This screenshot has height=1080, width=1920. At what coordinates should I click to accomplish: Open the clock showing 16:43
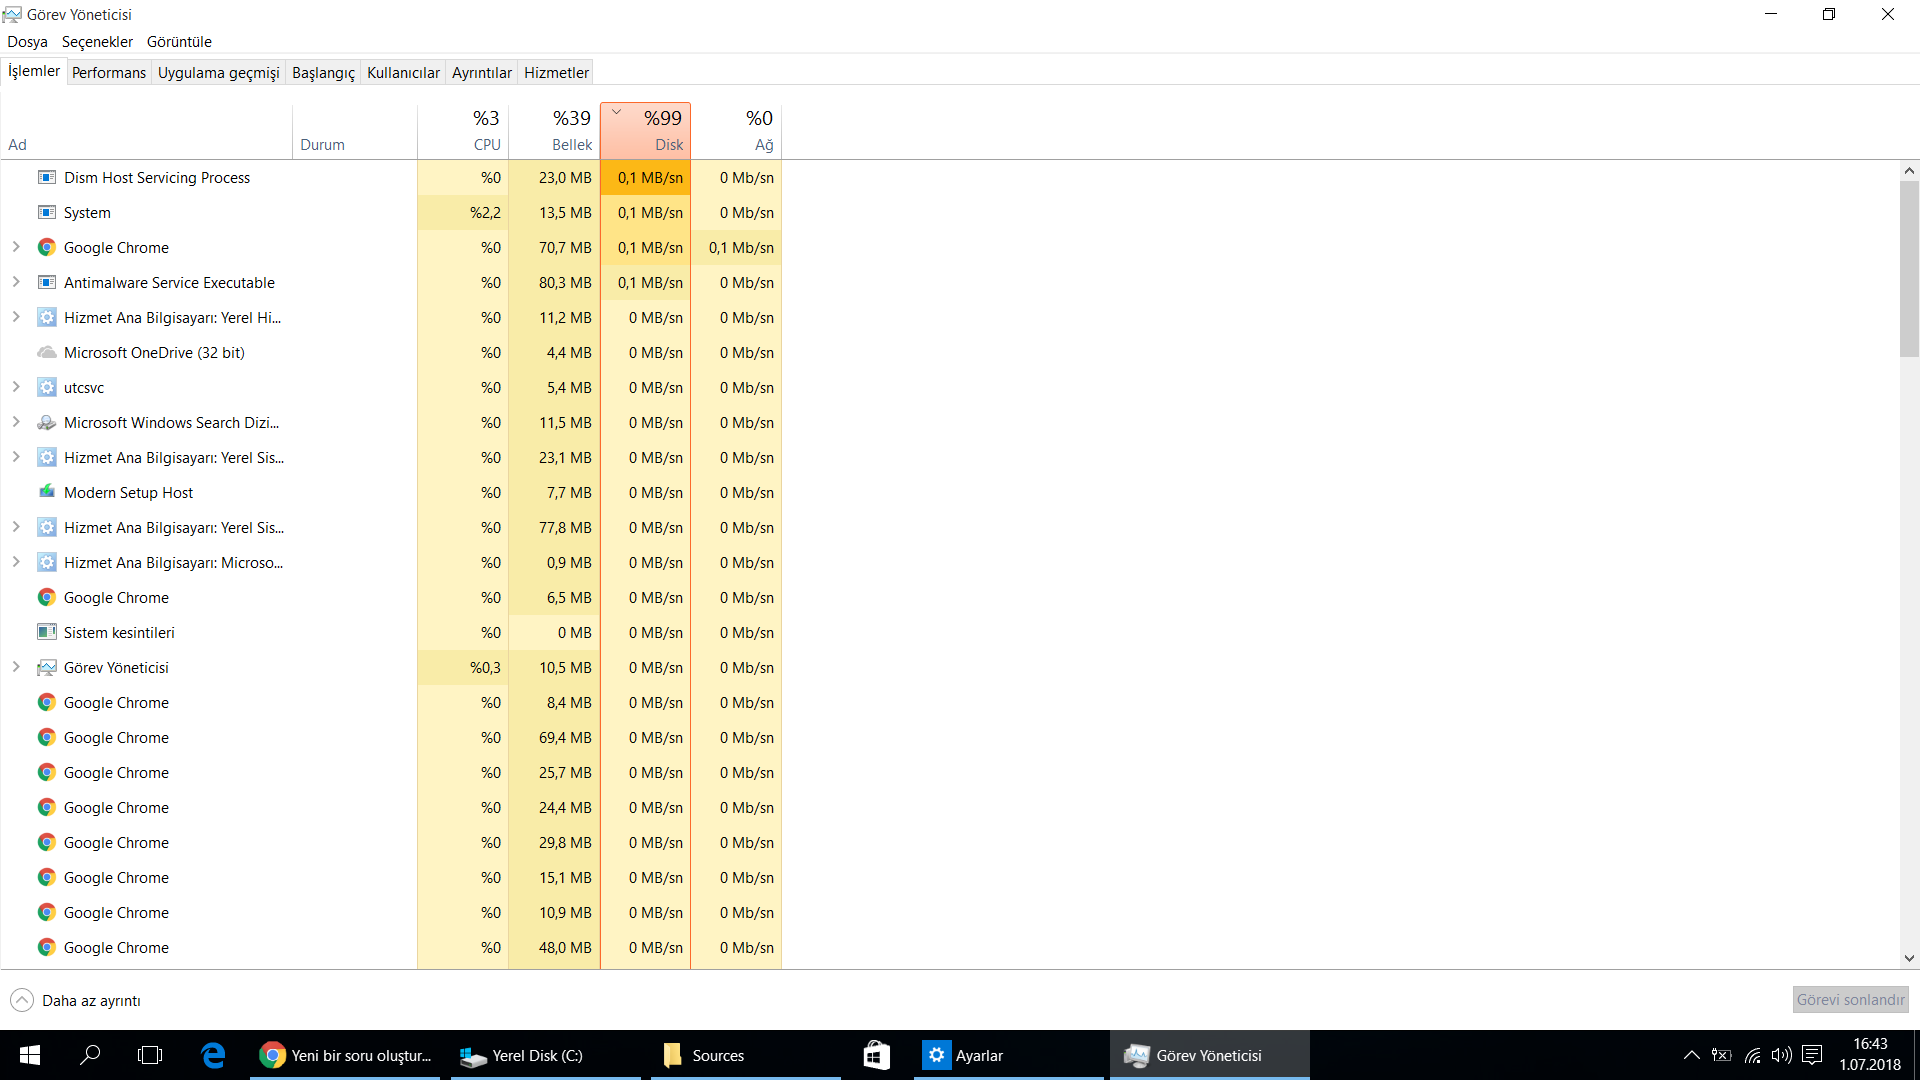coord(1870,1055)
